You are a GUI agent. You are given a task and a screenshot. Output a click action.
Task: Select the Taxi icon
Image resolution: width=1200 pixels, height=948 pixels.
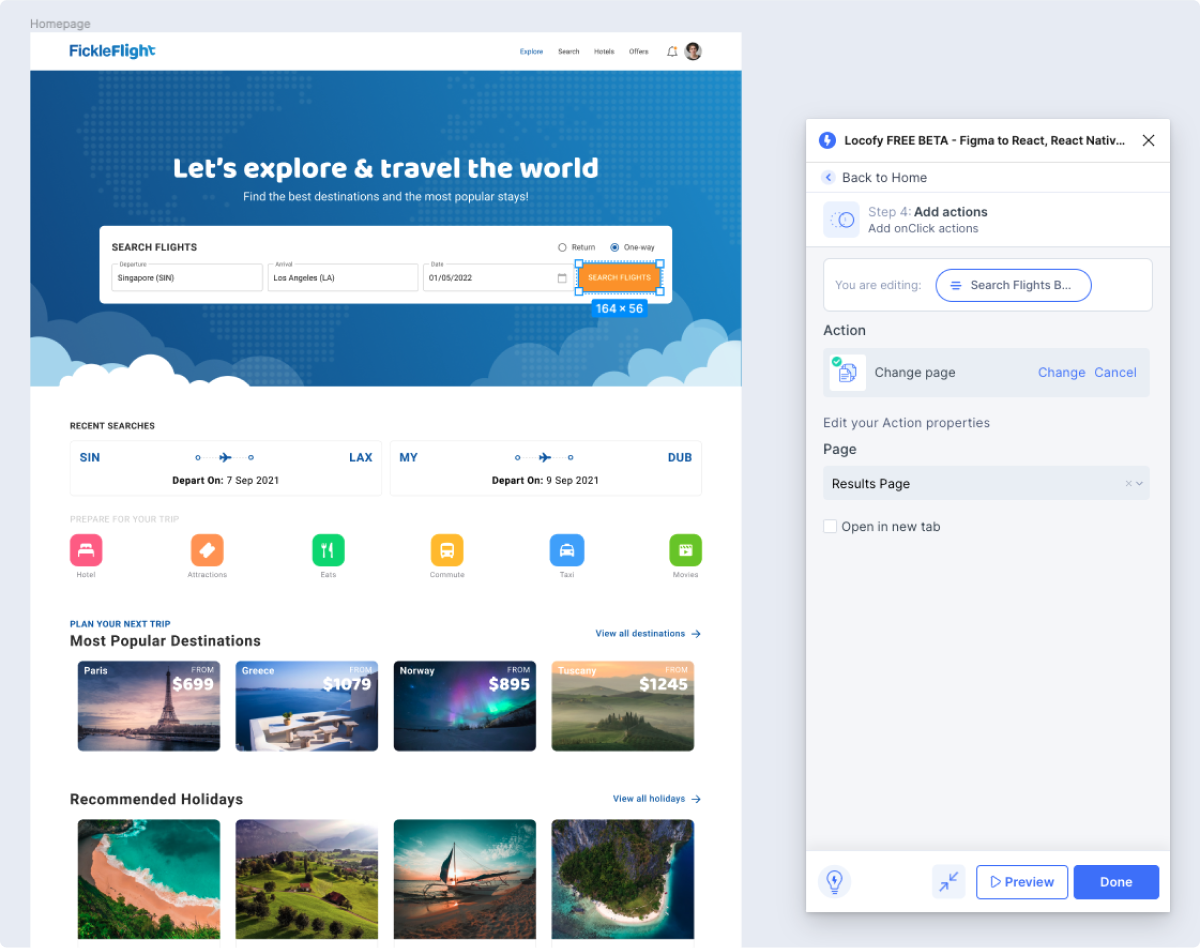click(567, 549)
